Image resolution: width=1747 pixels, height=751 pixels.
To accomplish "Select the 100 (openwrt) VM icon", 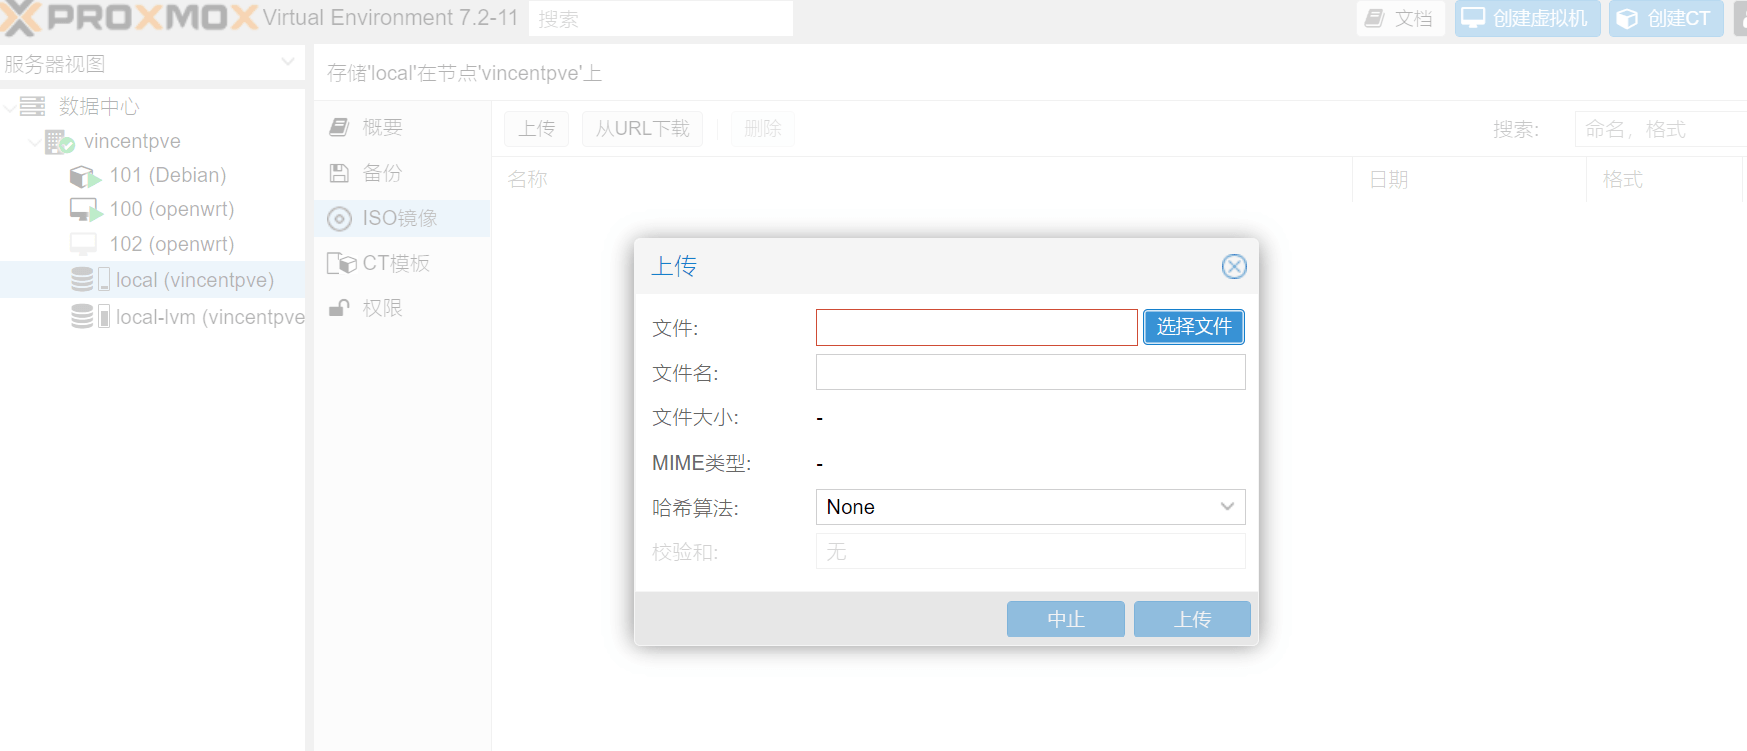I will 85,210.
